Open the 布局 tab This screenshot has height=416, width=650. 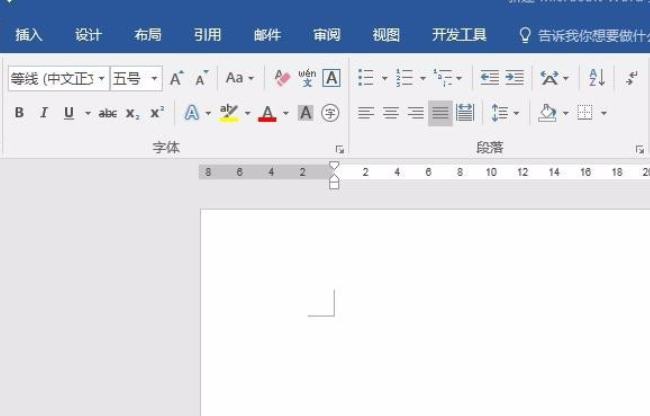point(148,35)
